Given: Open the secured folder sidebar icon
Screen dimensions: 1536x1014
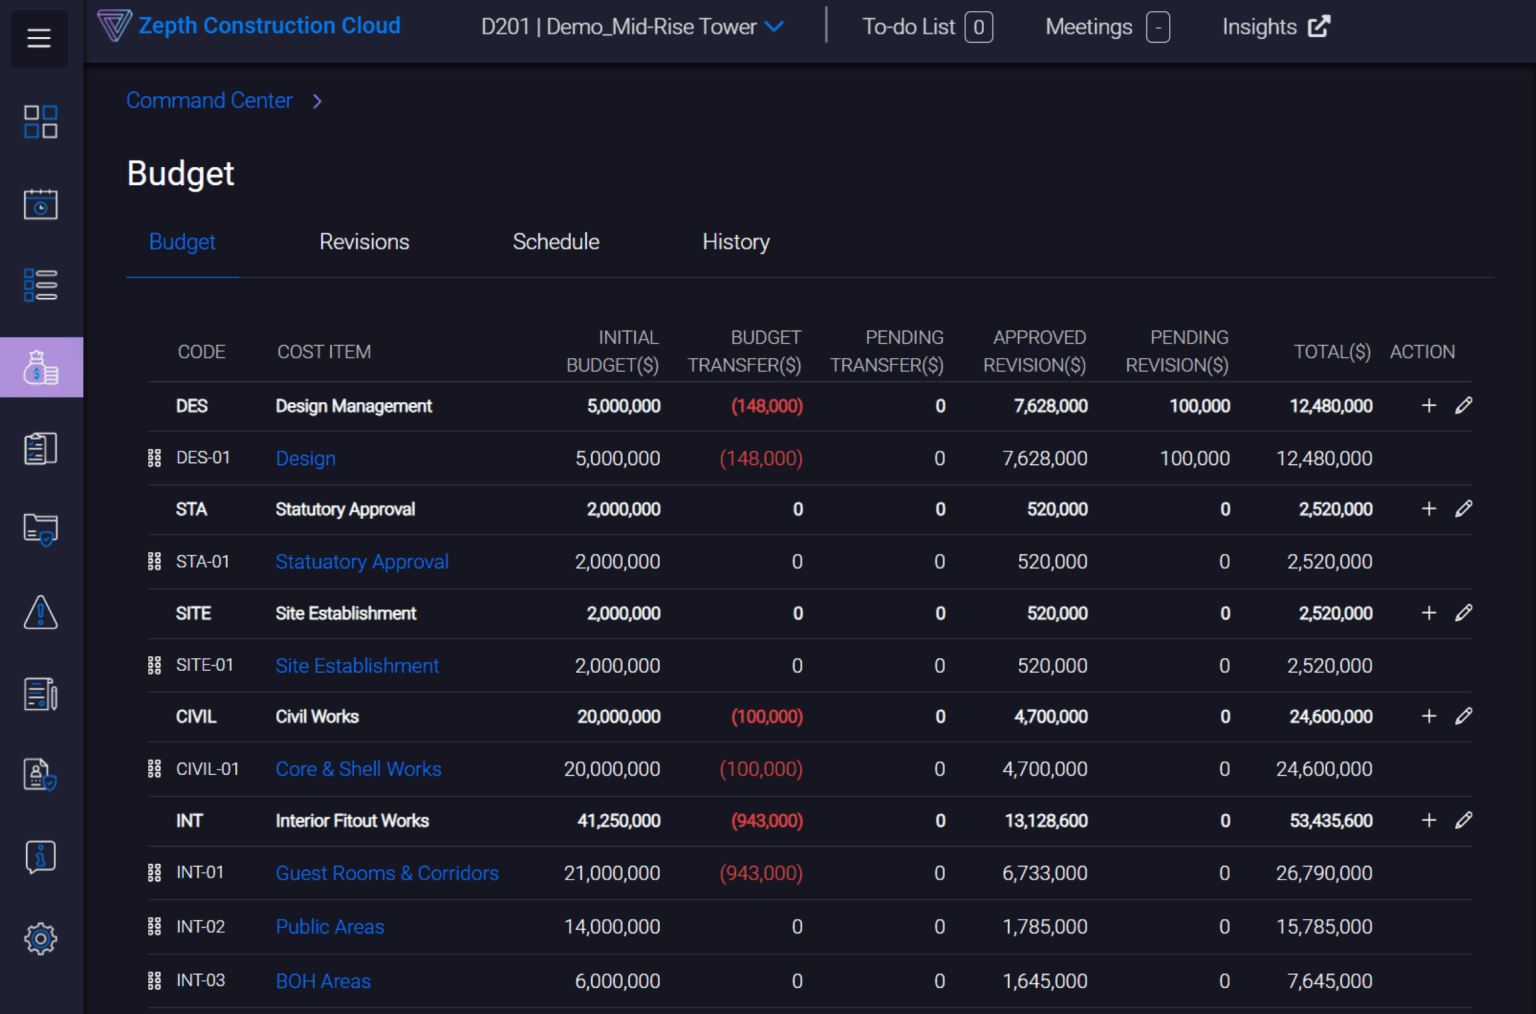Looking at the screenshot, I should tap(41, 529).
